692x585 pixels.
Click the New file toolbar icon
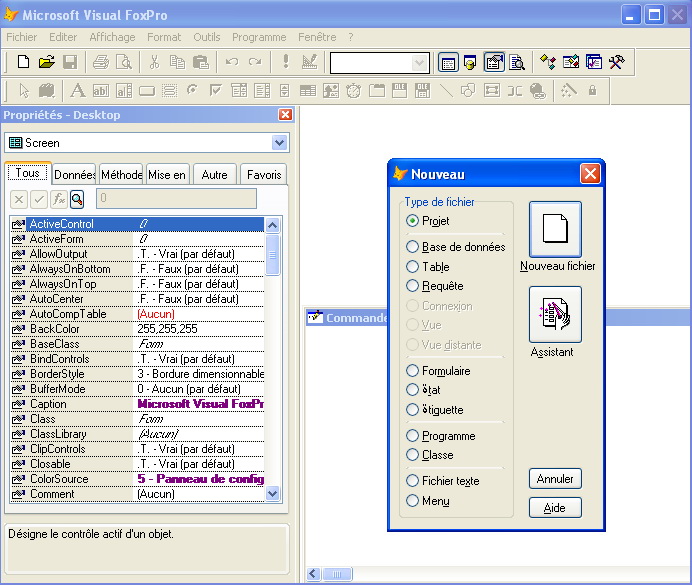(23, 62)
